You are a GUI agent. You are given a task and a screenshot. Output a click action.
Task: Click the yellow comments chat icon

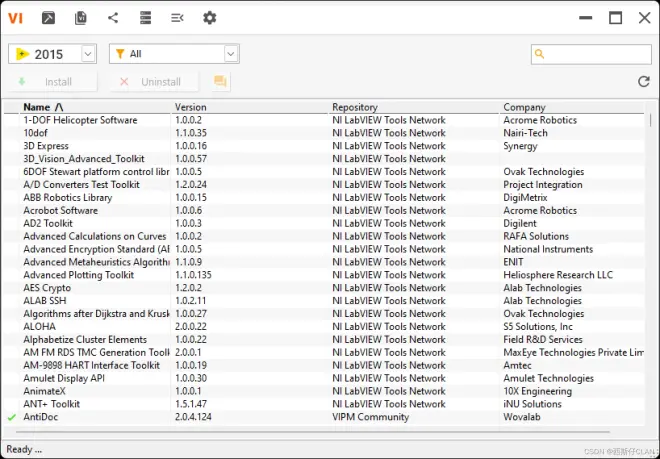(220, 81)
